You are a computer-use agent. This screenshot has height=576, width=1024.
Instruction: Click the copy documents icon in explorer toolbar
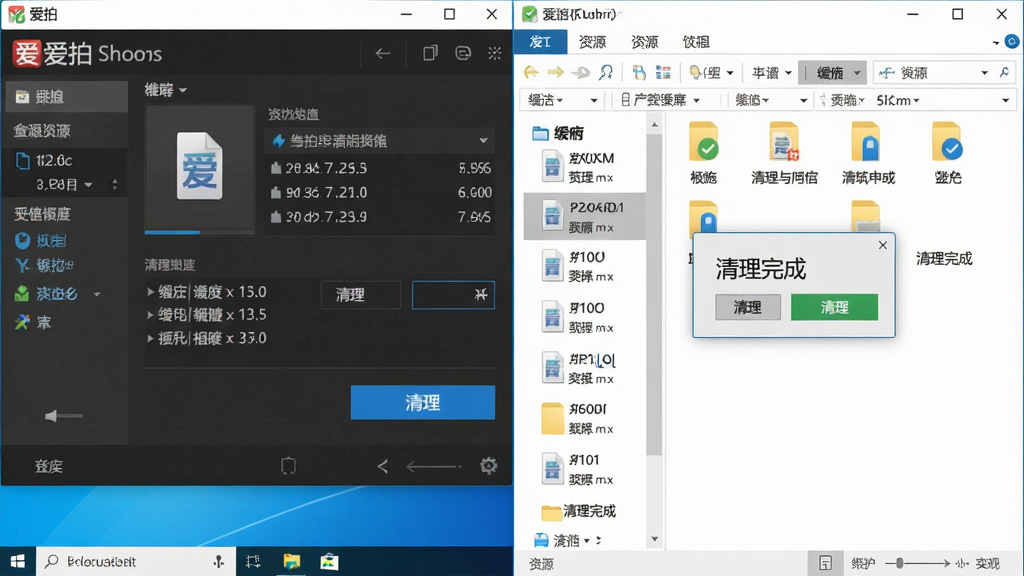click(x=639, y=72)
